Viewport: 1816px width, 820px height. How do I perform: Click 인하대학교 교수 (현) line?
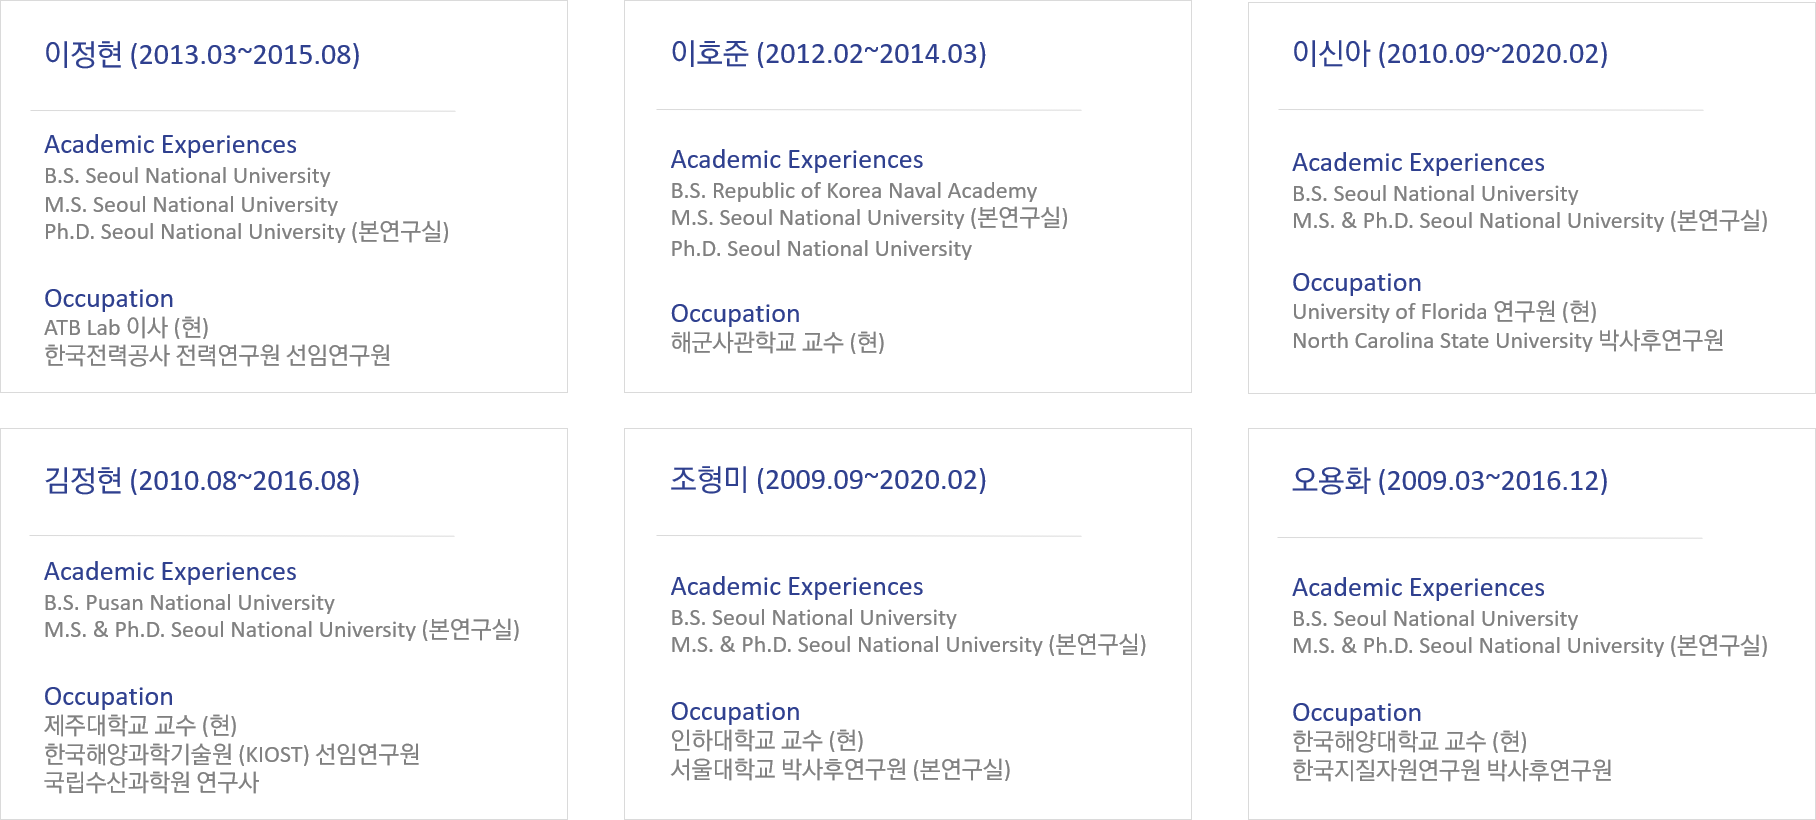(767, 740)
